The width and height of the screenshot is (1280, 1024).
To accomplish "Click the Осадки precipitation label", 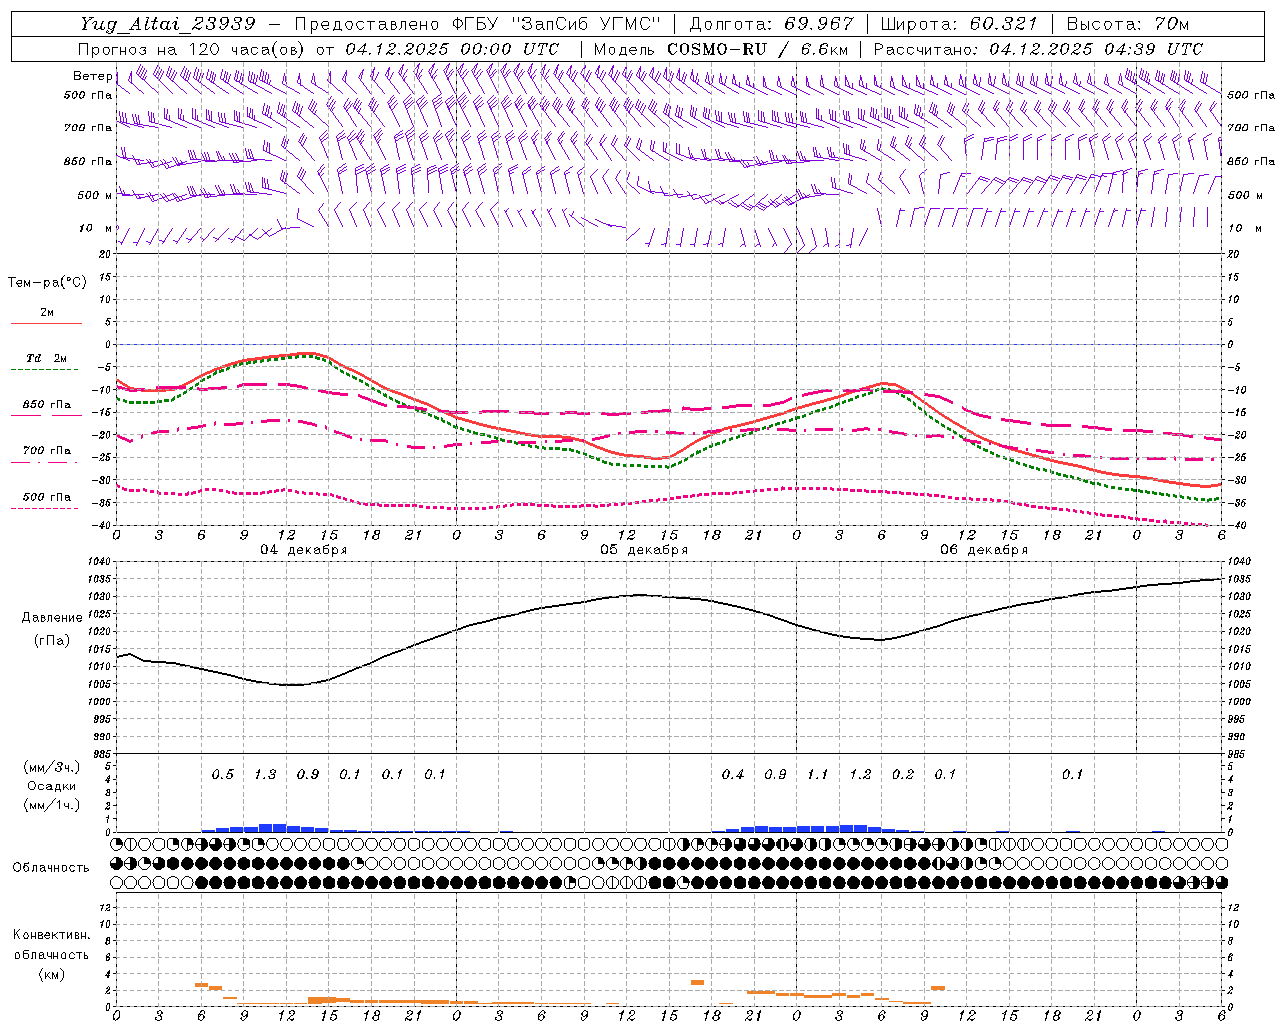I will point(51,786).
